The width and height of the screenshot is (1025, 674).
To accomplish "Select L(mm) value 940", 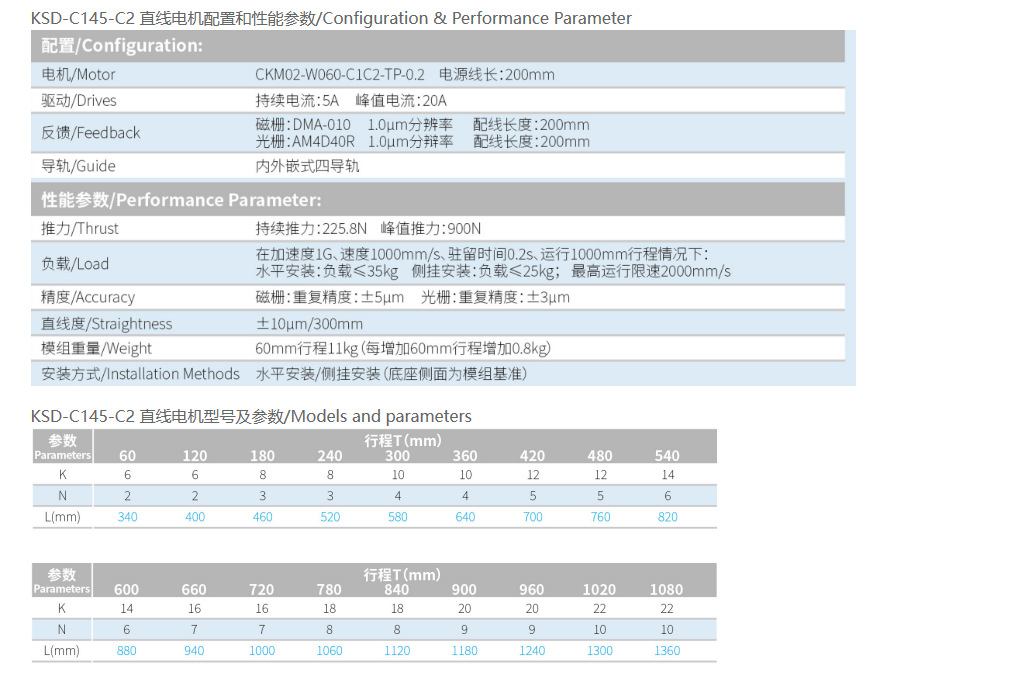I will (194, 651).
